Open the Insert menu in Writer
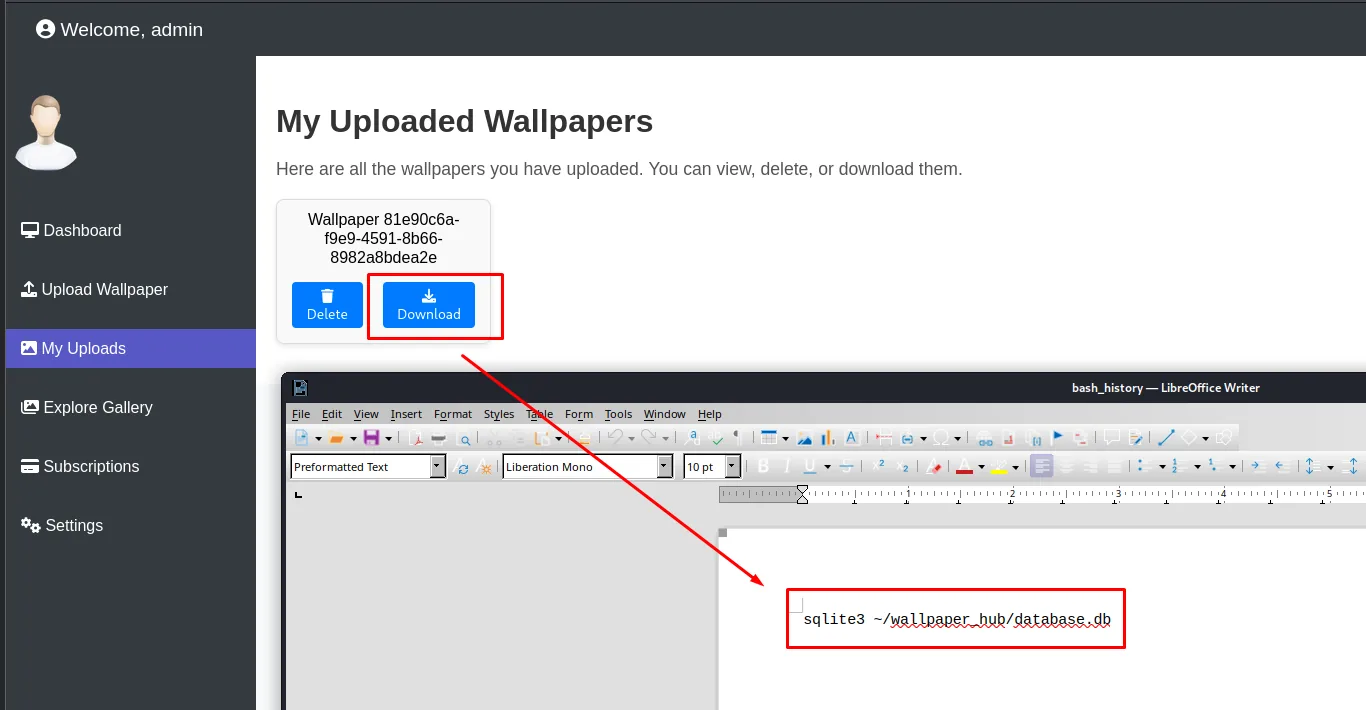This screenshot has height=710, width=1366. pyautogui.click(x=406, y=414)
